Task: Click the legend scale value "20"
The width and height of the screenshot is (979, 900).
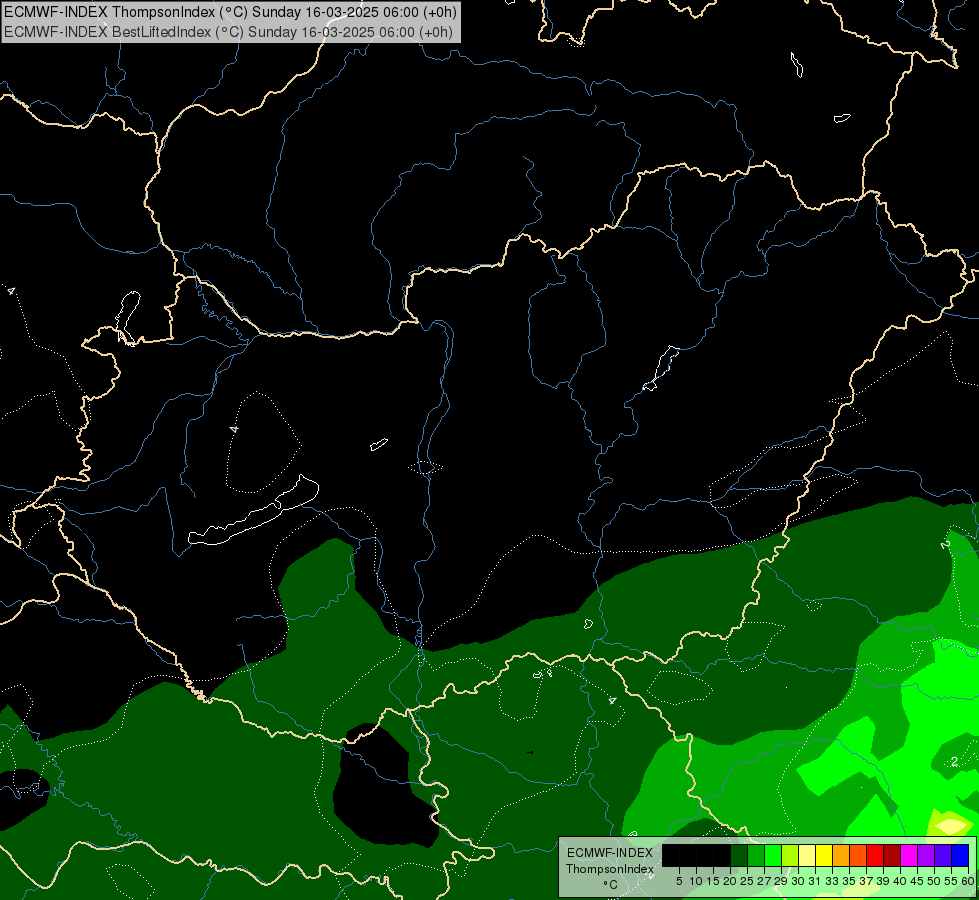Action: (731, 881)
